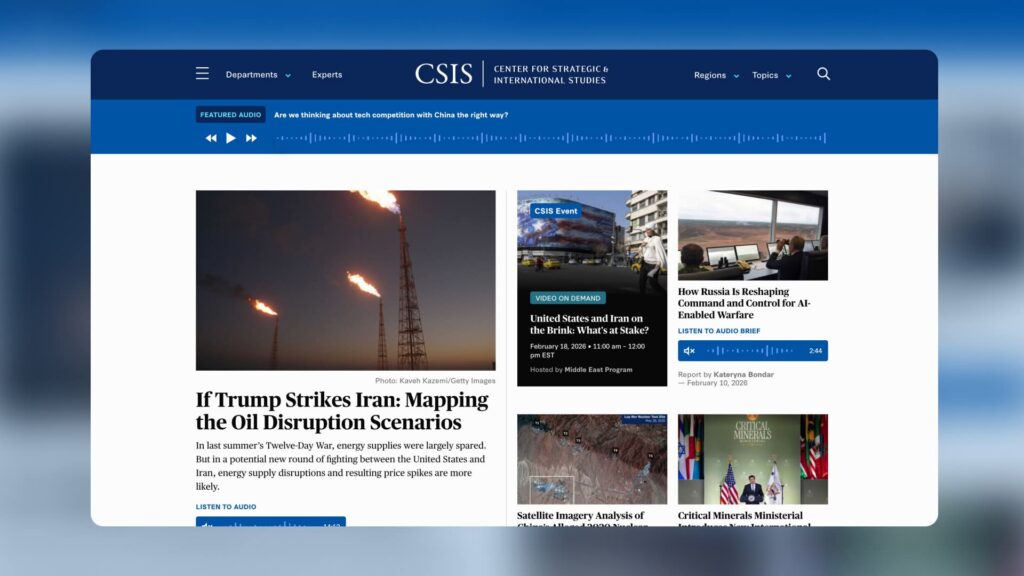Image resolution: width=1024 pixels, height=576 pixels.
Task: Play the featured audio
Action: [231, 138]
